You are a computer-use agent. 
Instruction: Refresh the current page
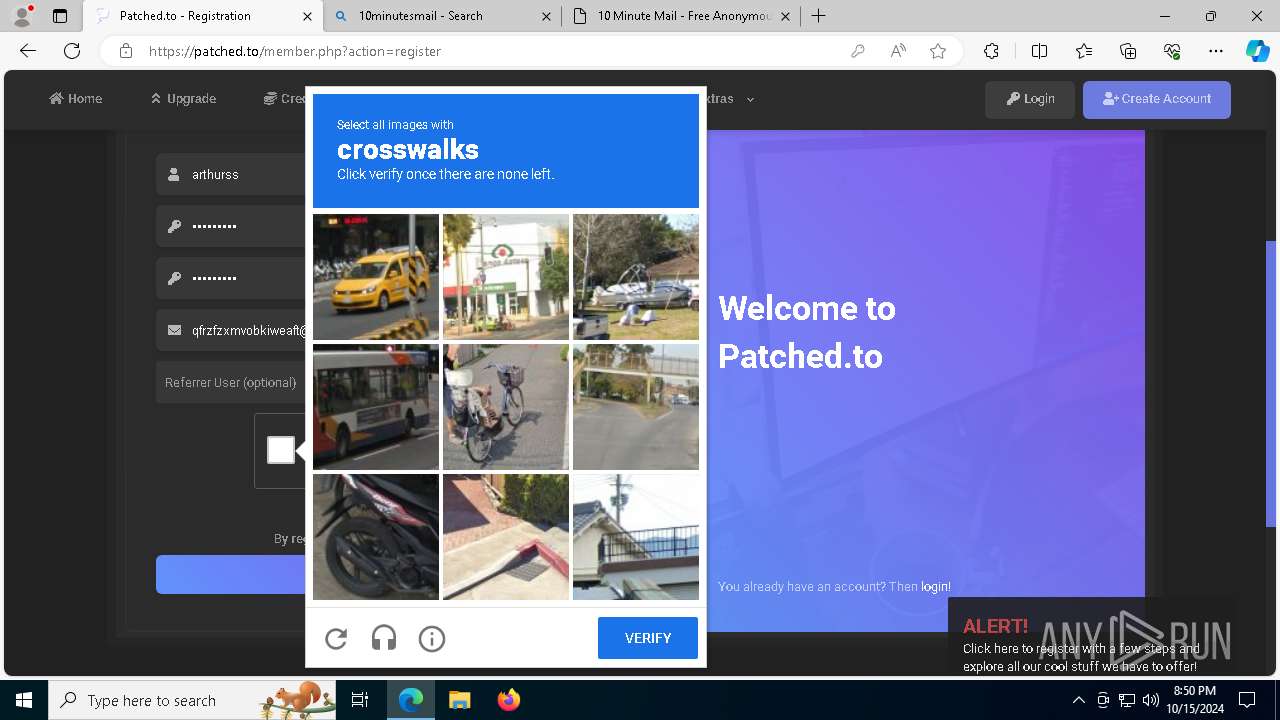[72, 51]
